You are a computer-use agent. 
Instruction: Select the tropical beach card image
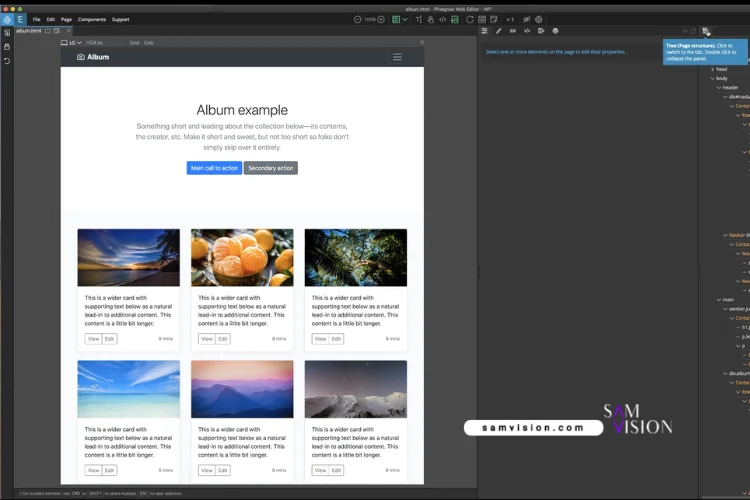click(129, 389)
